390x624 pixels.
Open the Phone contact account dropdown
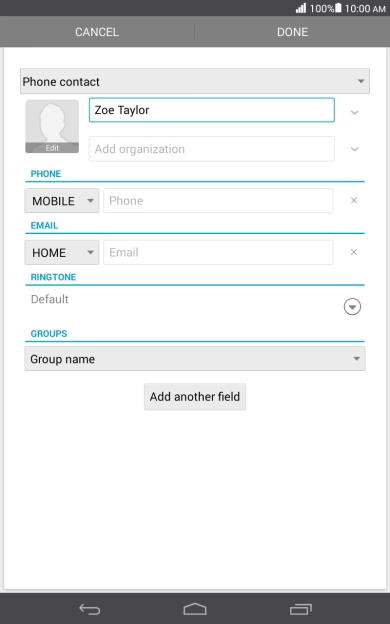(x=195, y=81)
